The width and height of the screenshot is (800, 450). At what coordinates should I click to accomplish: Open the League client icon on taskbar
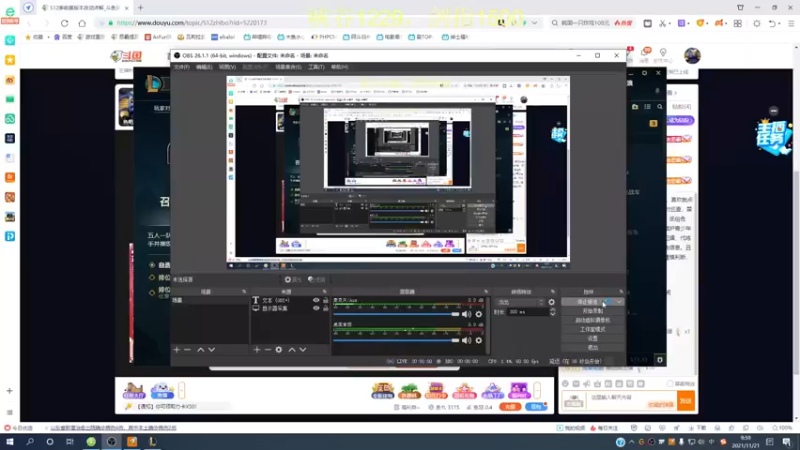click(152, 442)
